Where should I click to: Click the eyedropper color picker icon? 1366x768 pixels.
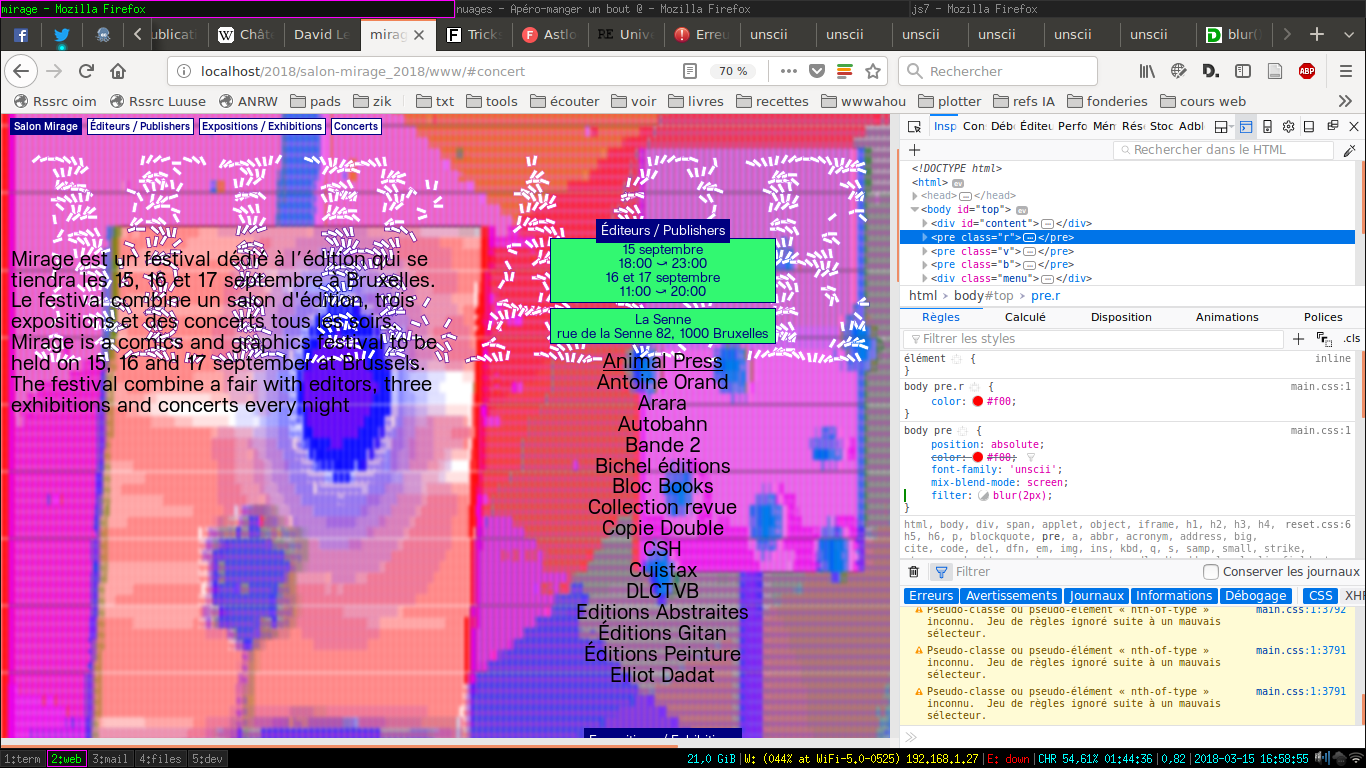[1349, 150]
